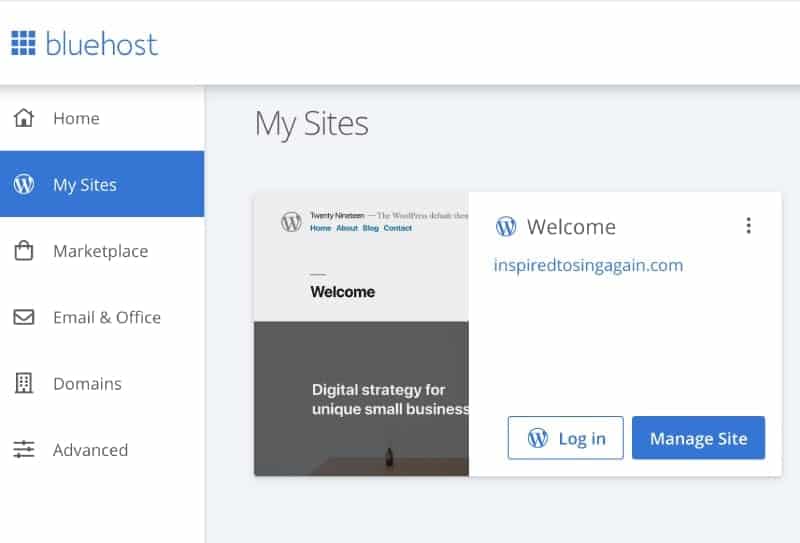The height and width of the screenshot is (543, 800).
Task: Click the Manage Site button
Action: click(x=698, y=438)
